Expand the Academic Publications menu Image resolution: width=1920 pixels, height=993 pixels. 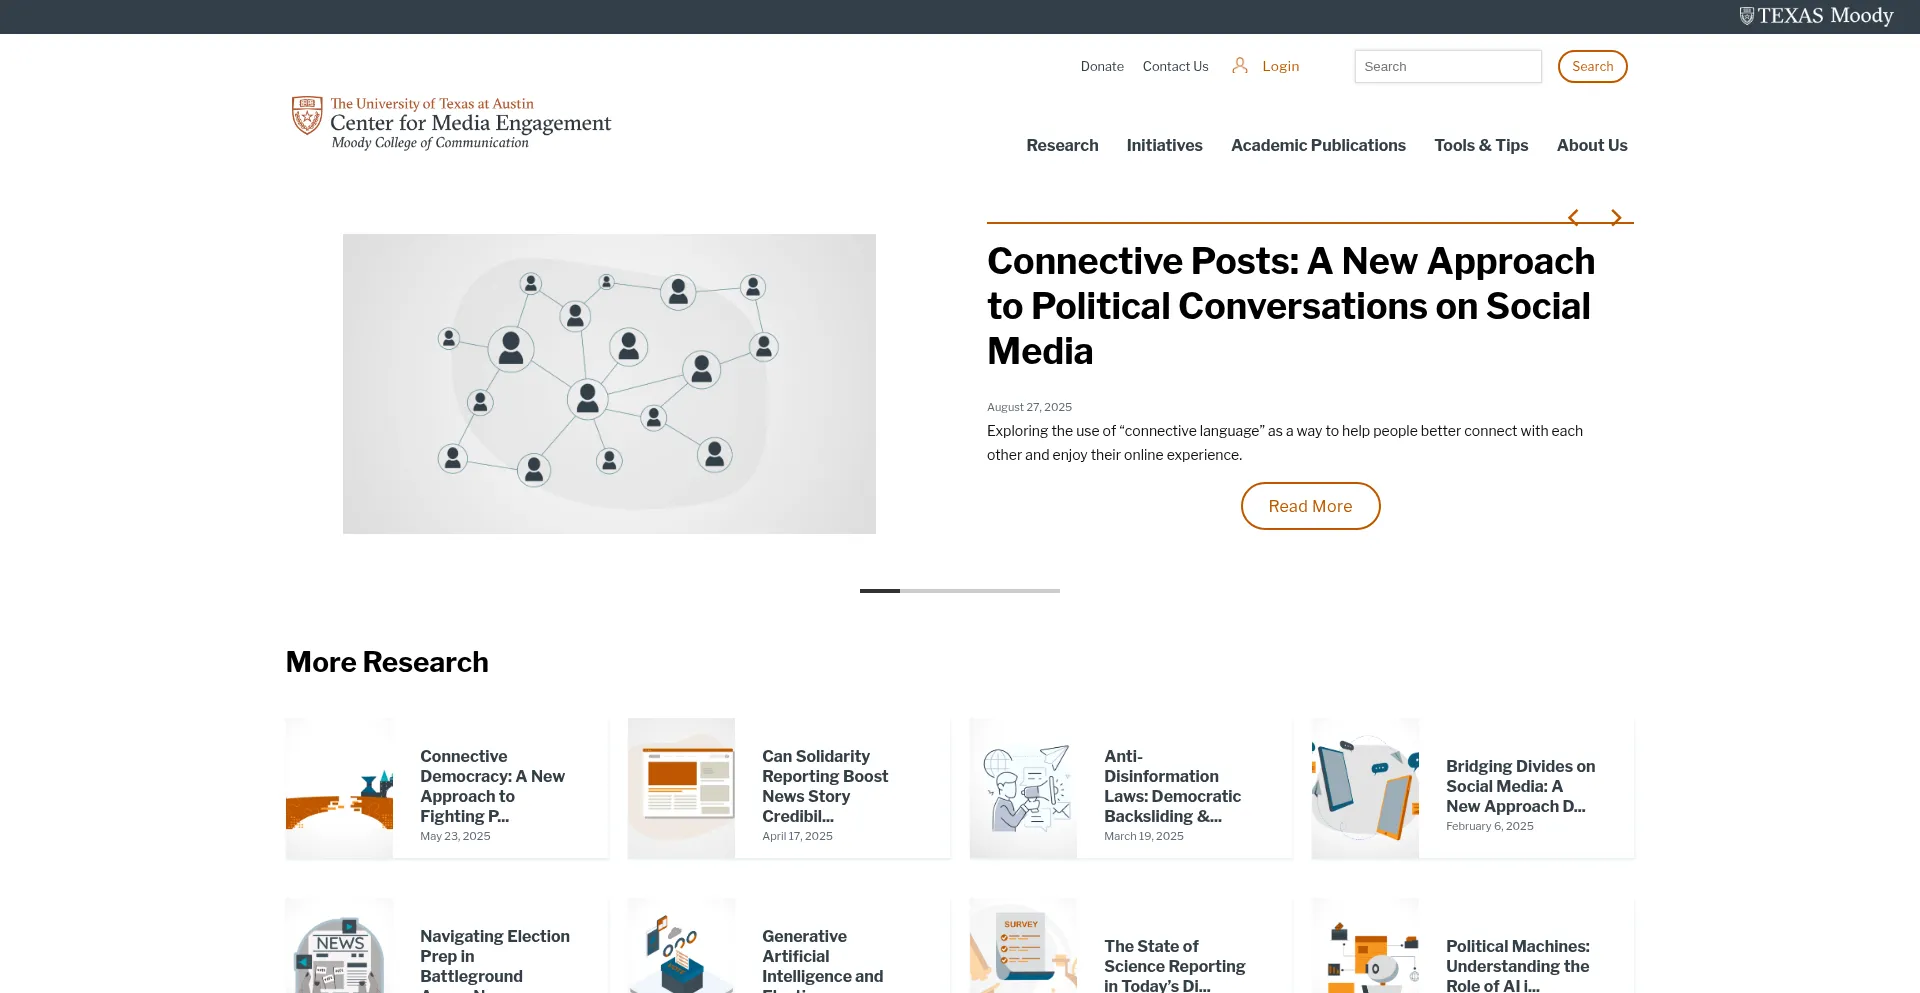pos(1318,145)
